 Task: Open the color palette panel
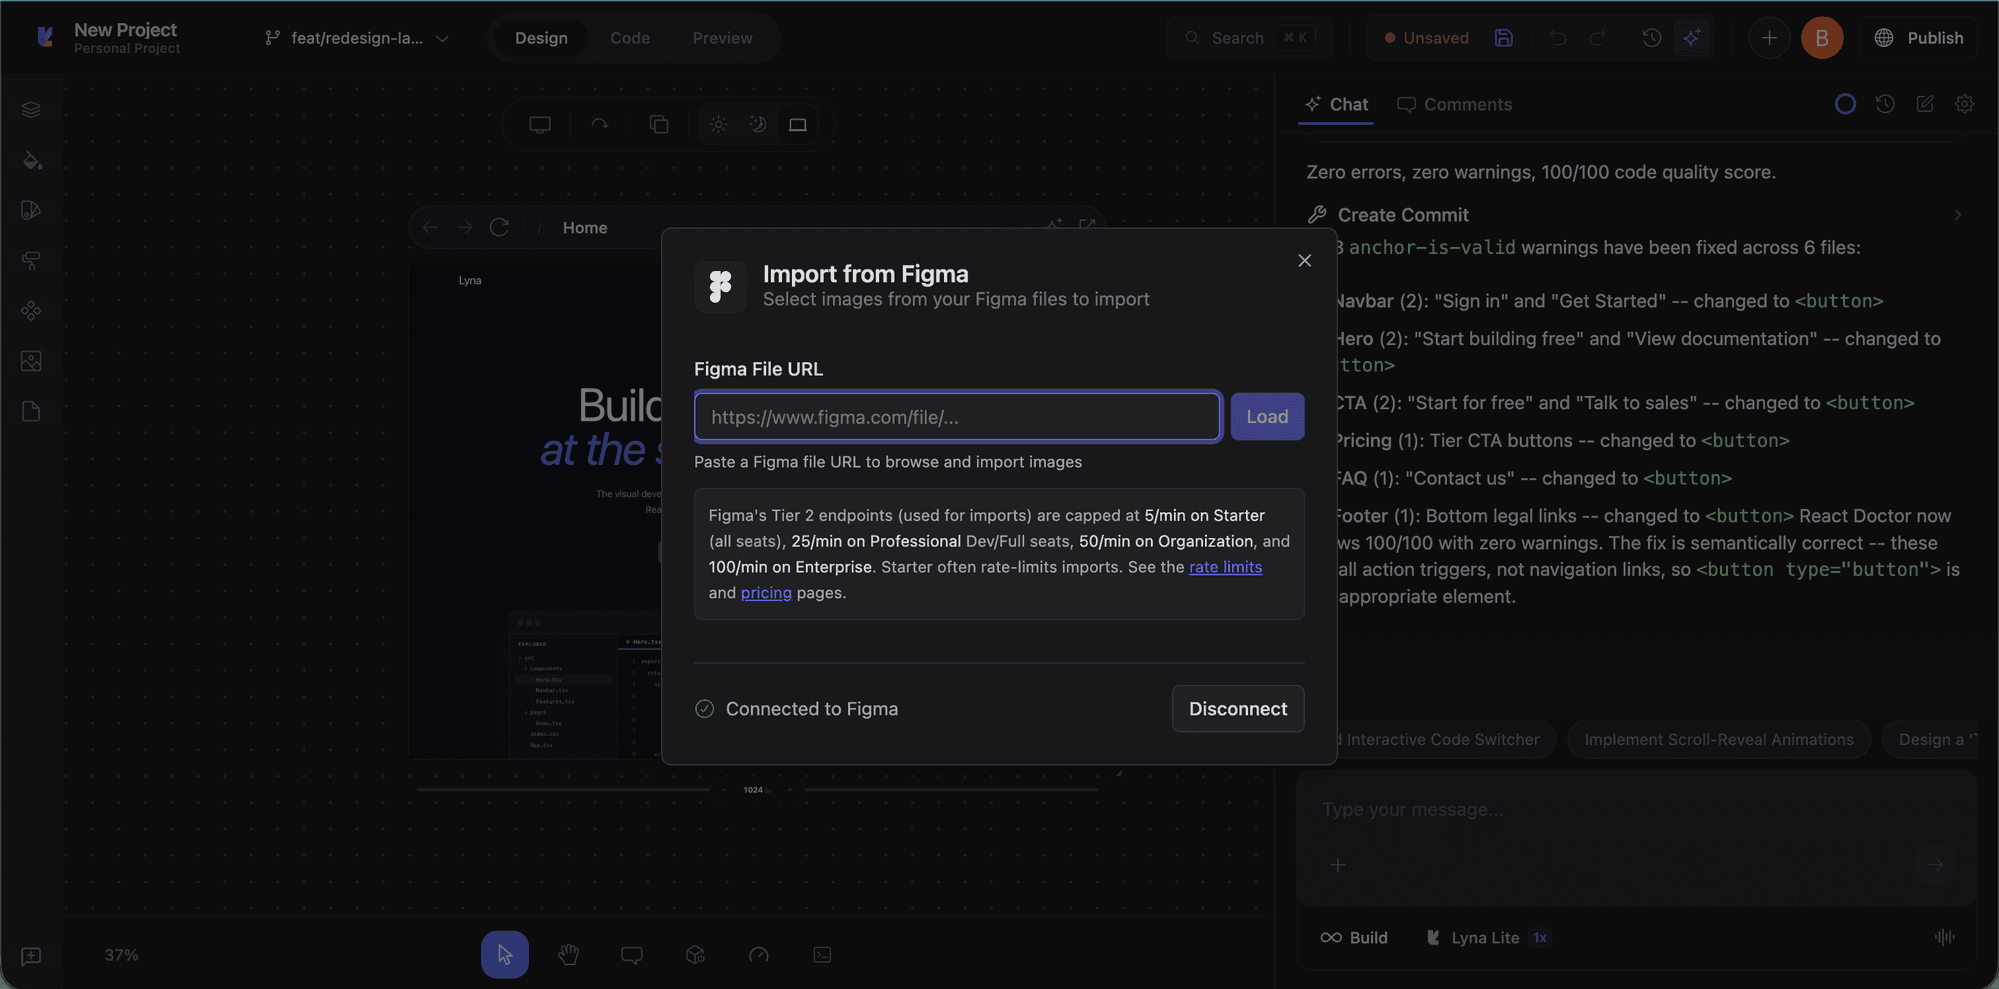click(31, 210)
